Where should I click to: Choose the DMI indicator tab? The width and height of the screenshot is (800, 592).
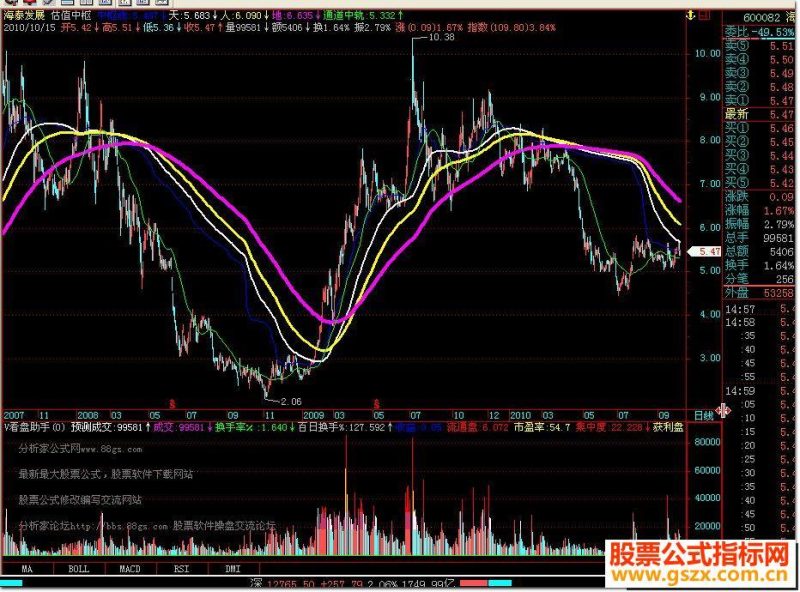click(x=233, y=569)
